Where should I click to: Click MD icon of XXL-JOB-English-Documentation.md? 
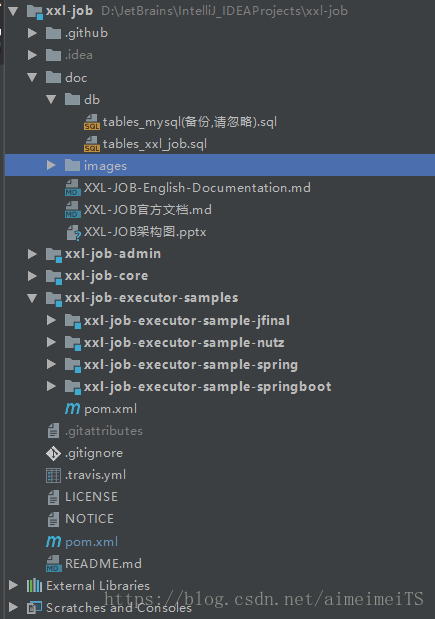tap(72, 188)
